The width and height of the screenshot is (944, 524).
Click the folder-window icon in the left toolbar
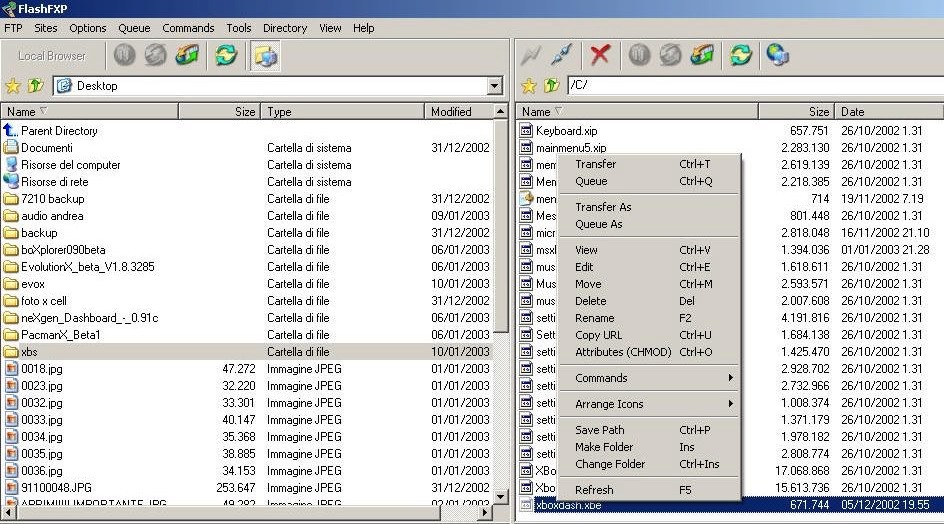point(265,55)
